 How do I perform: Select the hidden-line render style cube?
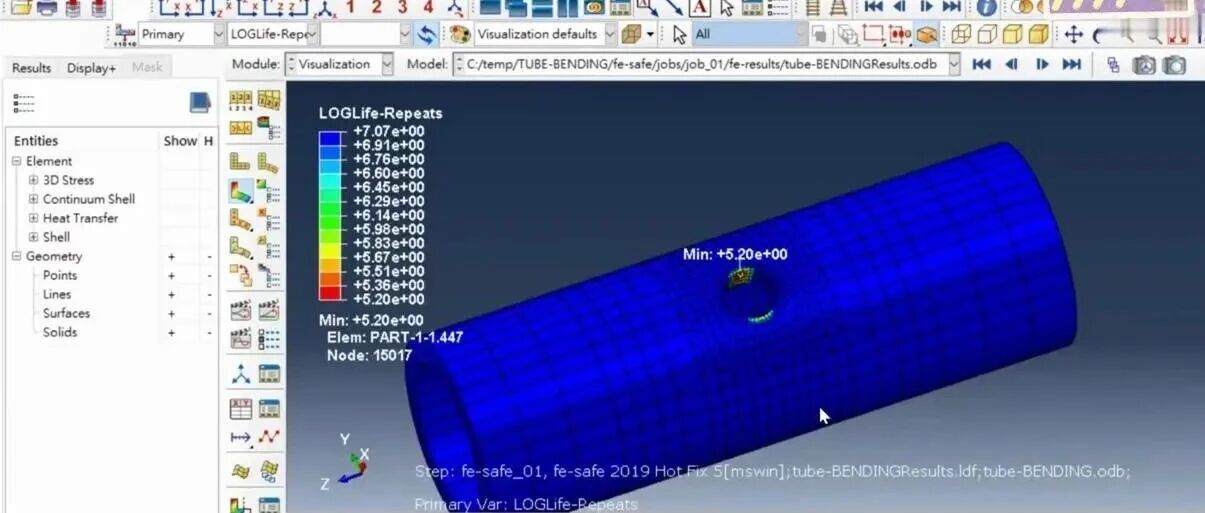986,34
